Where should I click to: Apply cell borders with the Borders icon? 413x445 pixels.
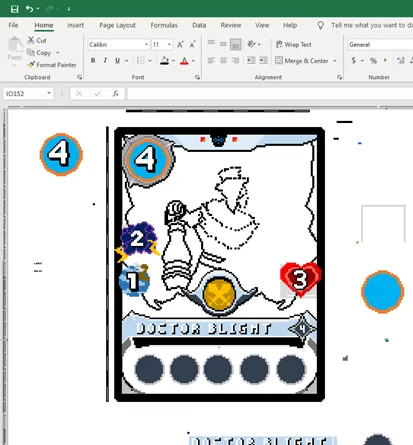(141, 60)
